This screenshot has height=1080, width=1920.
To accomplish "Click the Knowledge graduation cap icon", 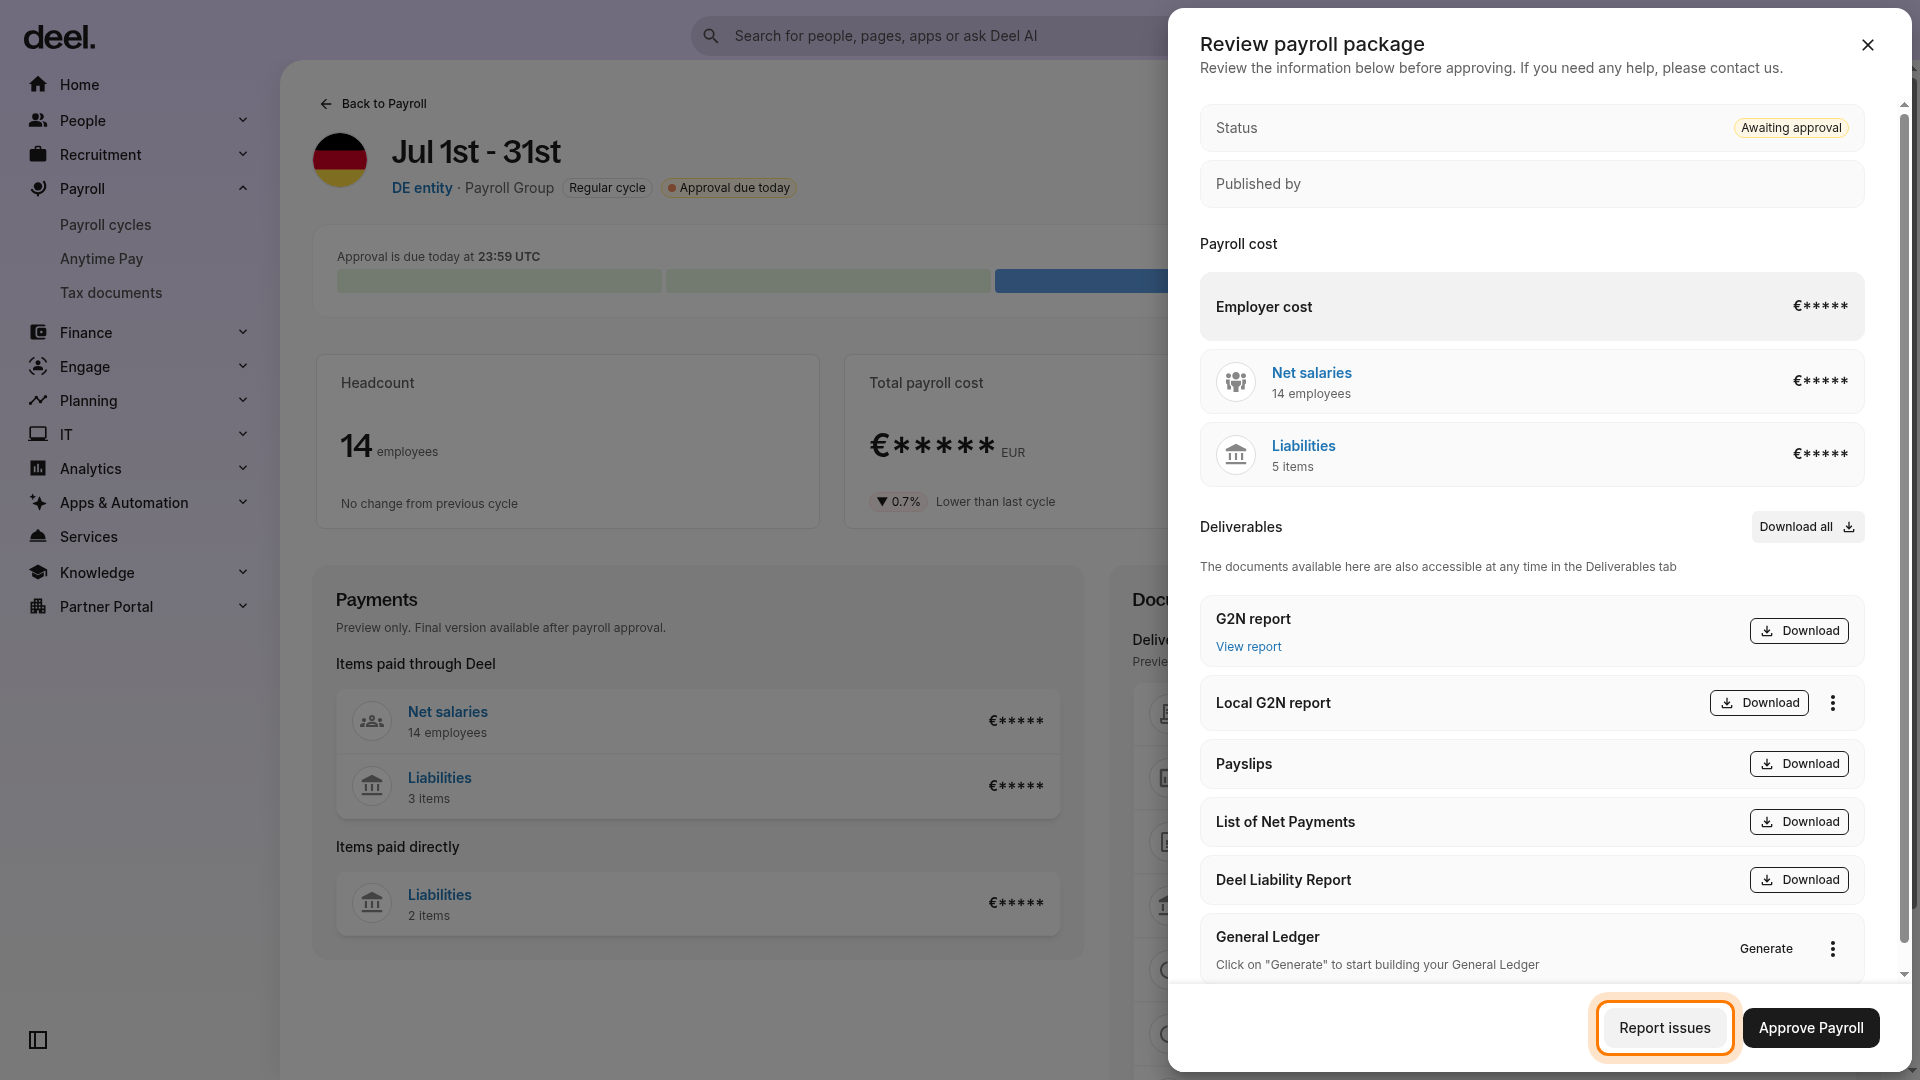I will point(38,573).
